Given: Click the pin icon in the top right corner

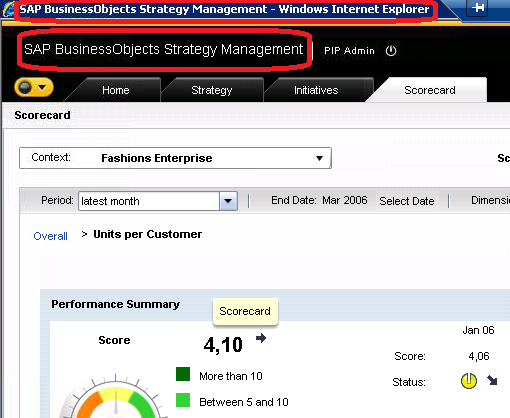Looking at the screenshot, I should coord(477,7).
